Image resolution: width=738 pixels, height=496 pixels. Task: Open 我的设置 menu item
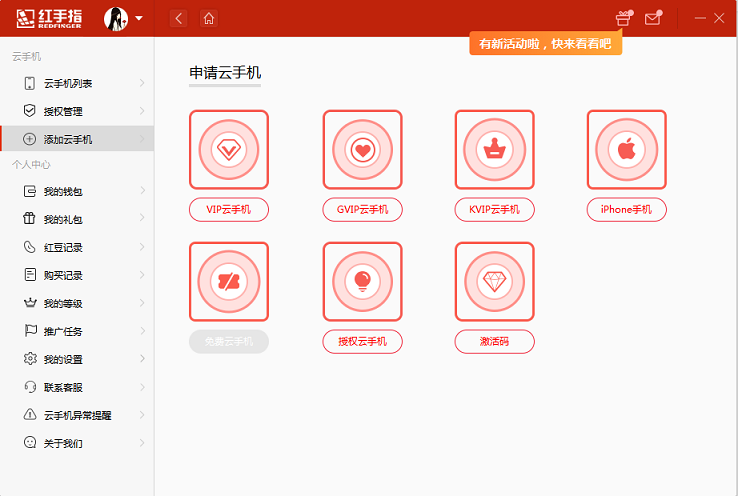tap(77, 359)
